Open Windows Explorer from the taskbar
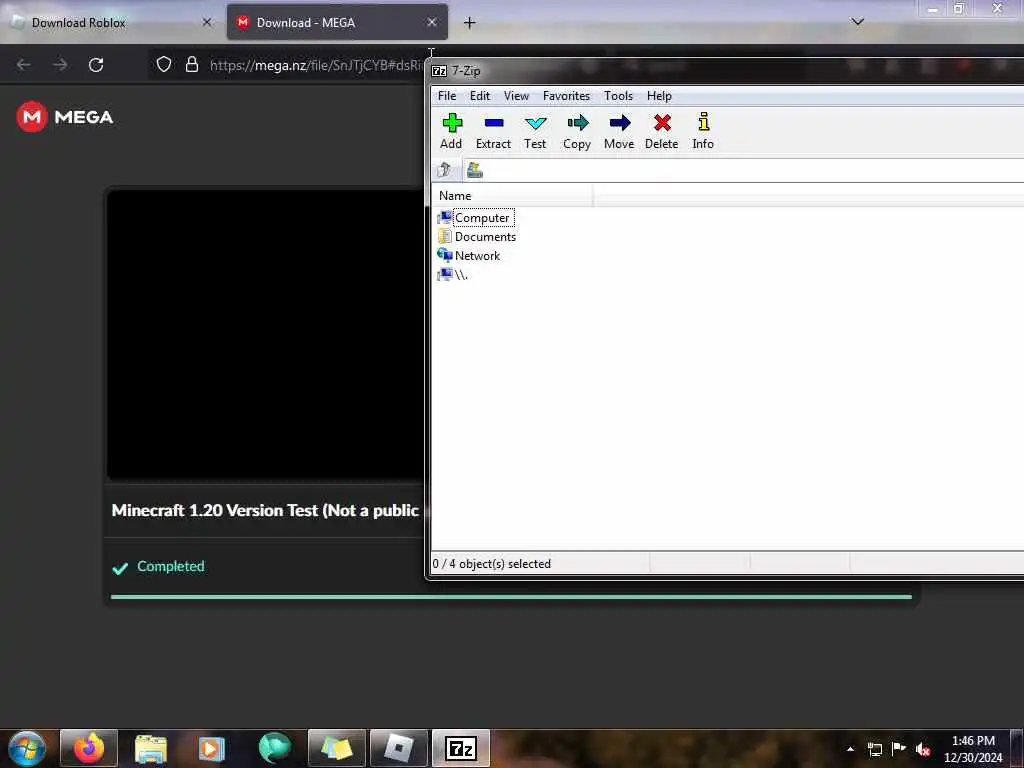This screenshot has width=1024, height=768. point(151,748)
